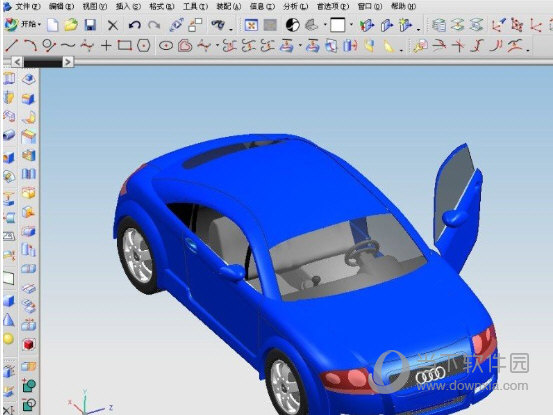Click the black-and-white shaded sphere rendering icon
Image resolution: width=553 pixels, height=415 pixels.
point(292,25)
